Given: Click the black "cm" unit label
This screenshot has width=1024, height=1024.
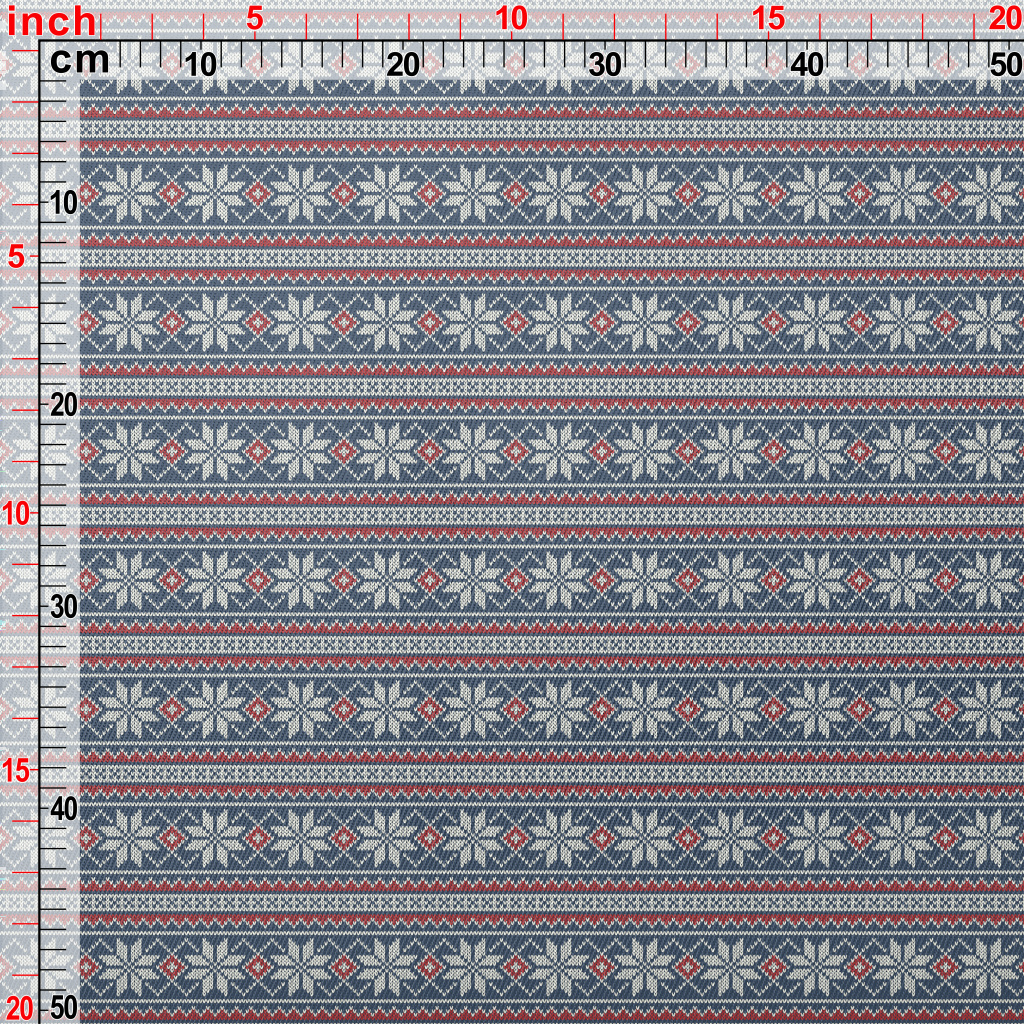Looking at the screenshot, I should [79, 62].
